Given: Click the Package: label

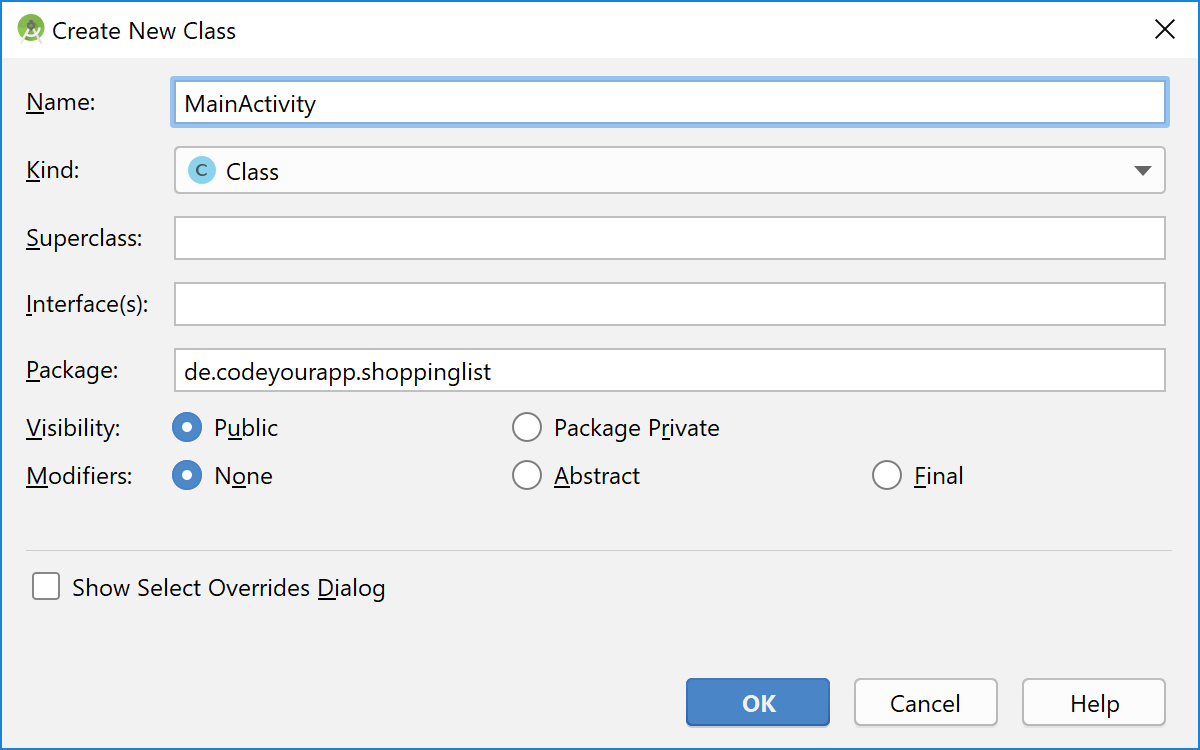Looking at the screenshot, I should pos(72,370).
